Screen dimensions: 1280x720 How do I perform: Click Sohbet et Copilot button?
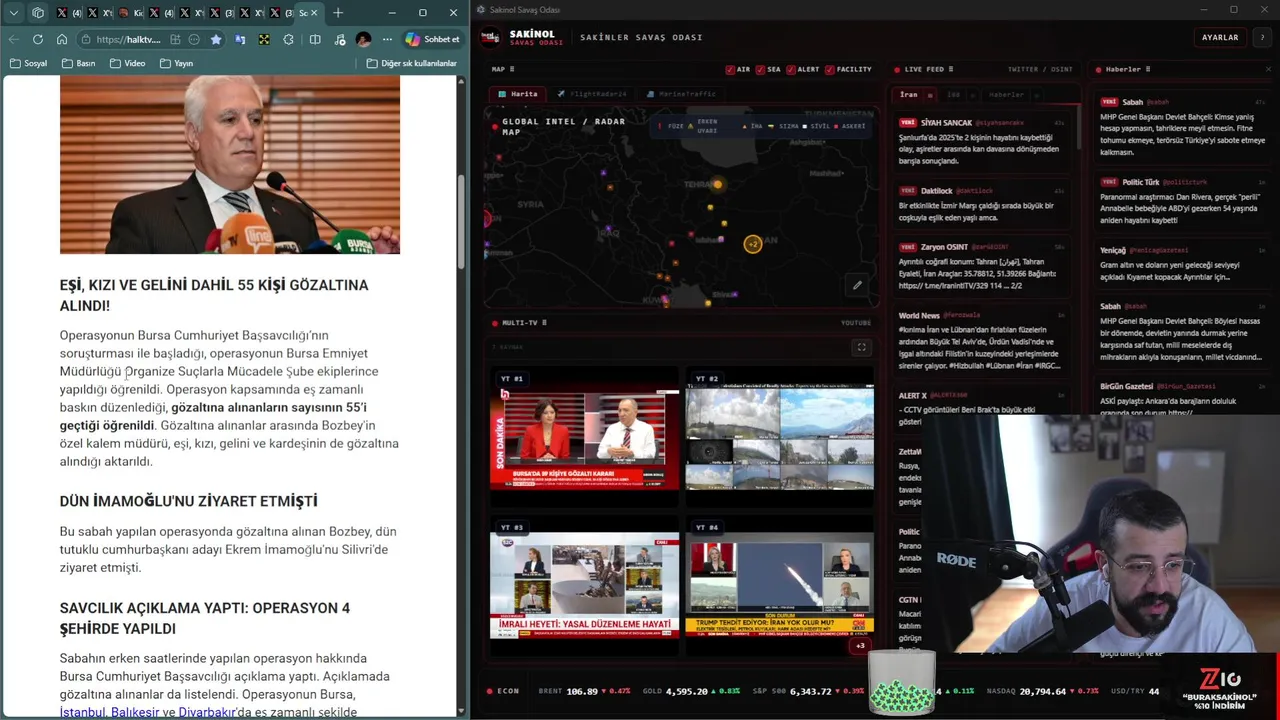tap(433, 39)
